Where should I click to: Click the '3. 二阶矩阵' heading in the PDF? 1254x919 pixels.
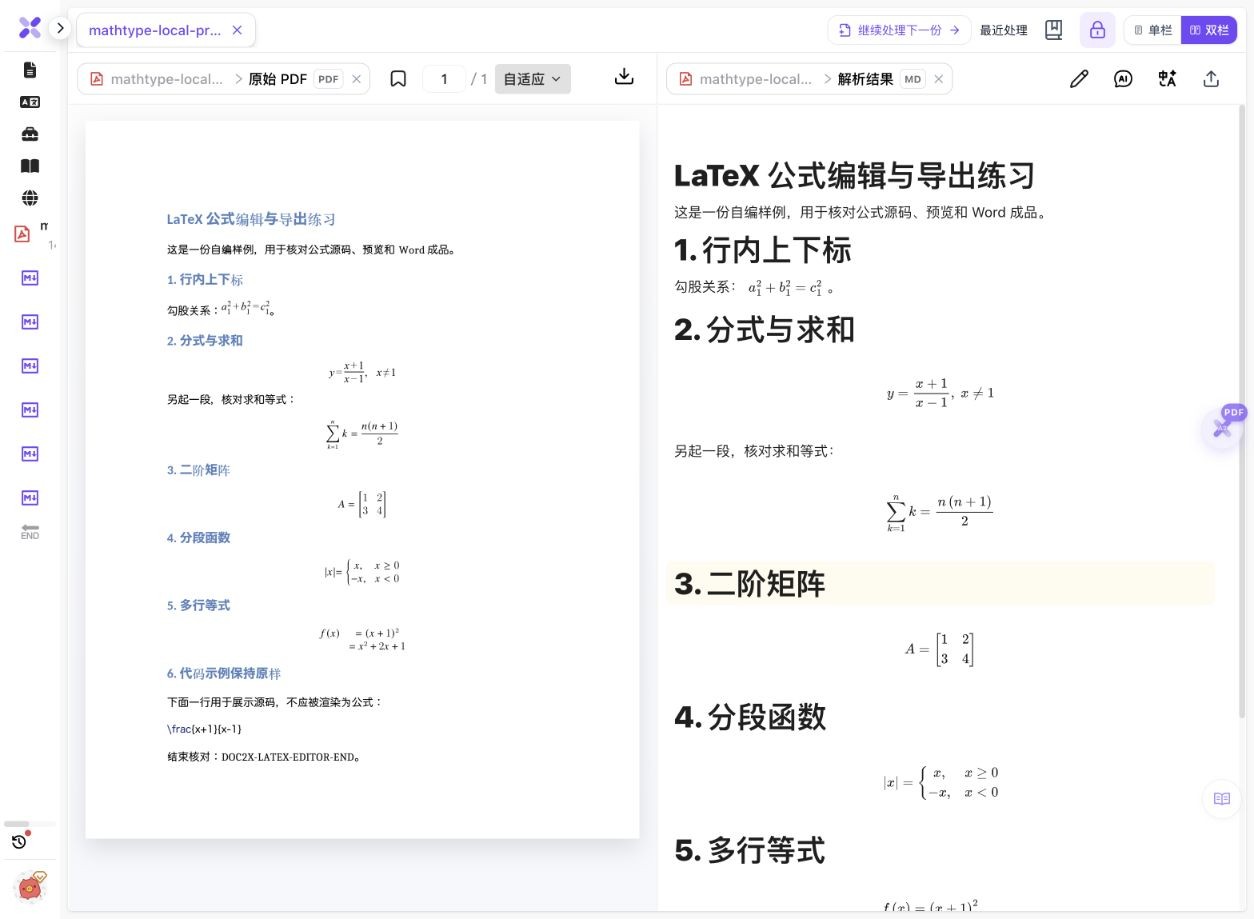pyautogui.click(x=198, y=470)
